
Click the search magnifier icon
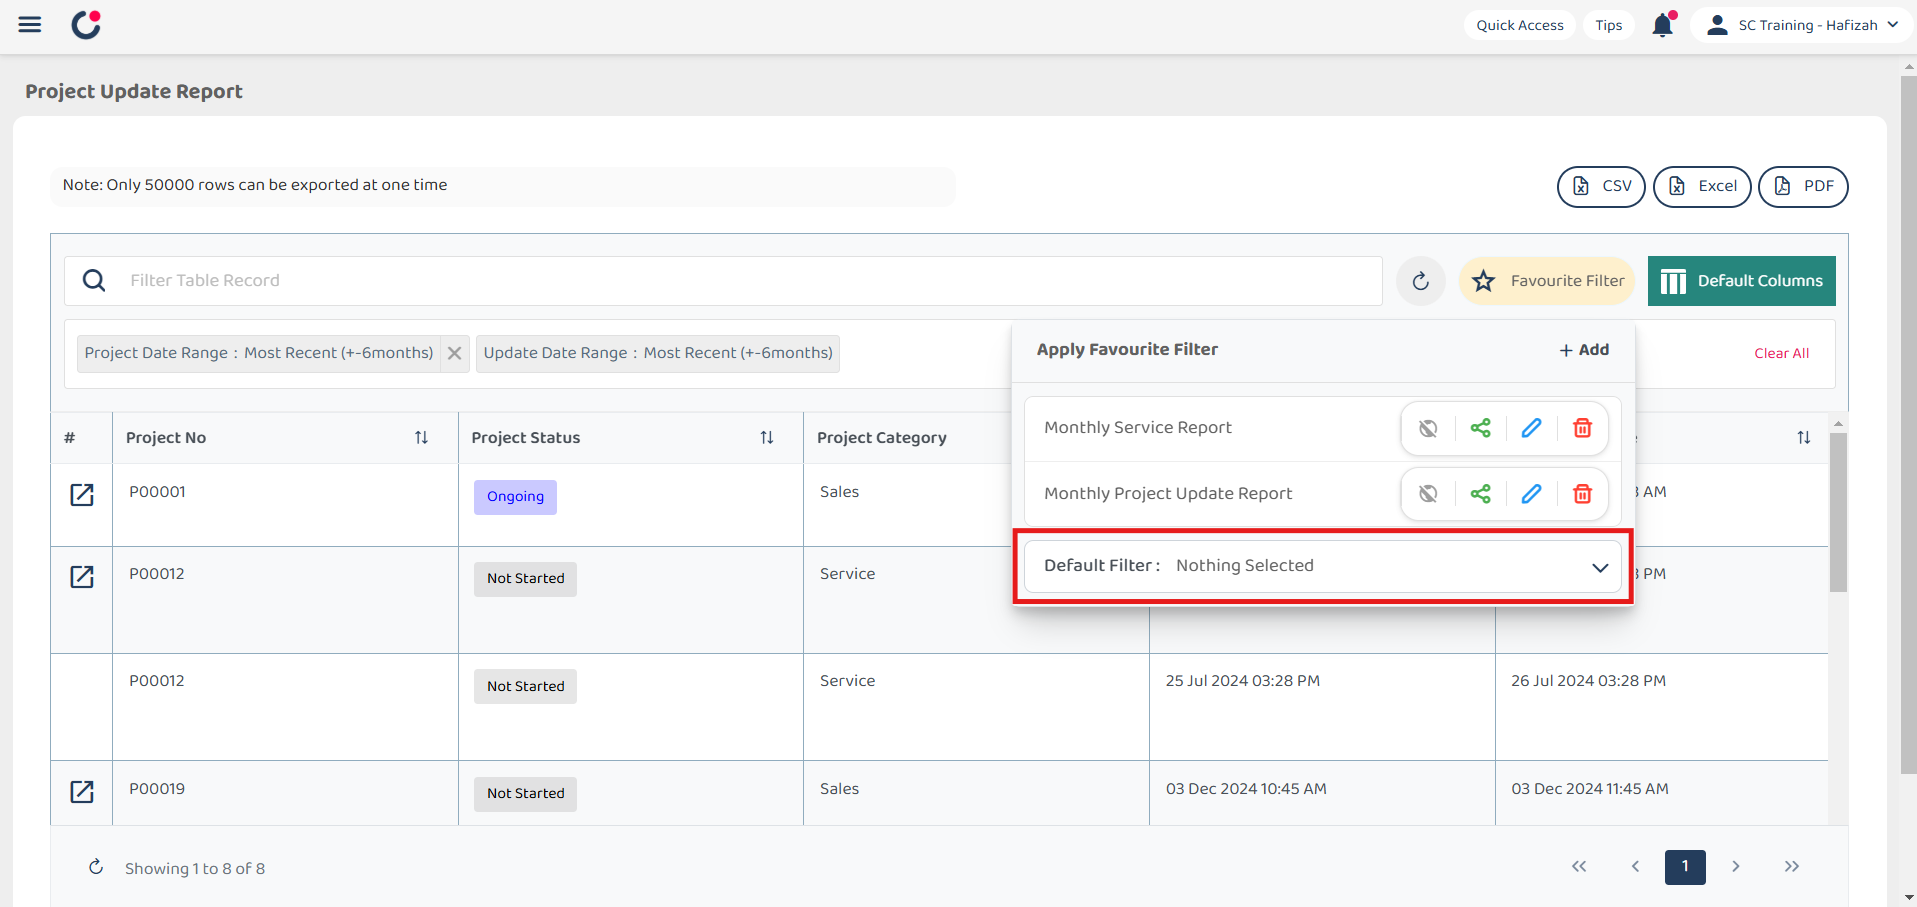(x=94, y=281)
